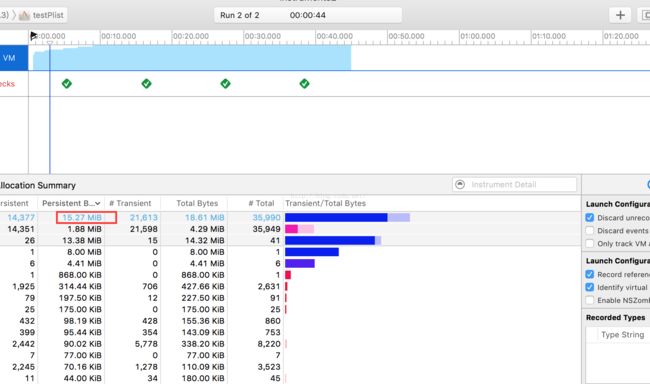
Task: Click the 427.66 KiB total bytes cell
Action: (203, 287)
